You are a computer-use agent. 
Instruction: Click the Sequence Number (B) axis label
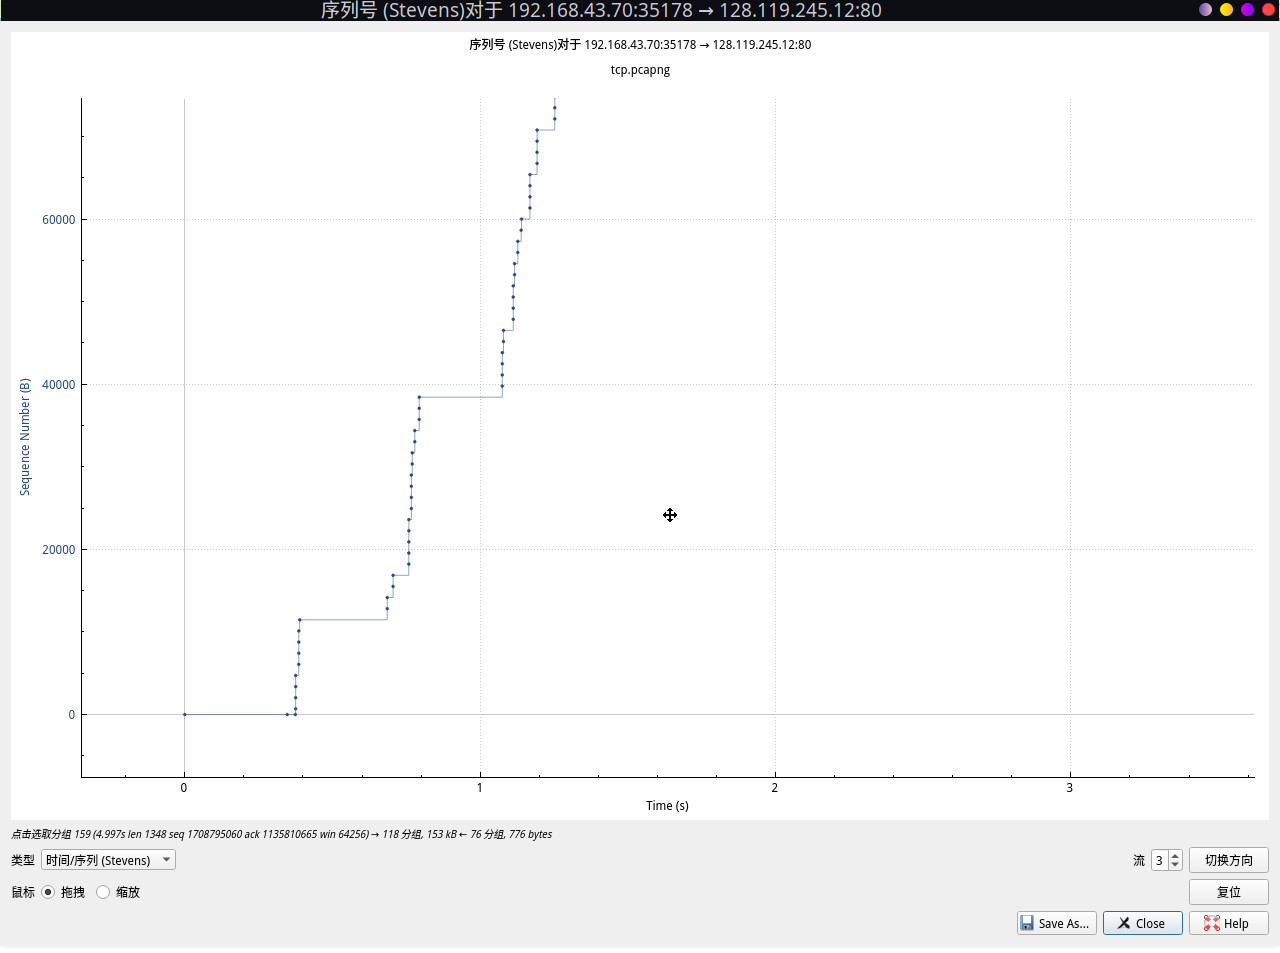[x=25, y=437]
